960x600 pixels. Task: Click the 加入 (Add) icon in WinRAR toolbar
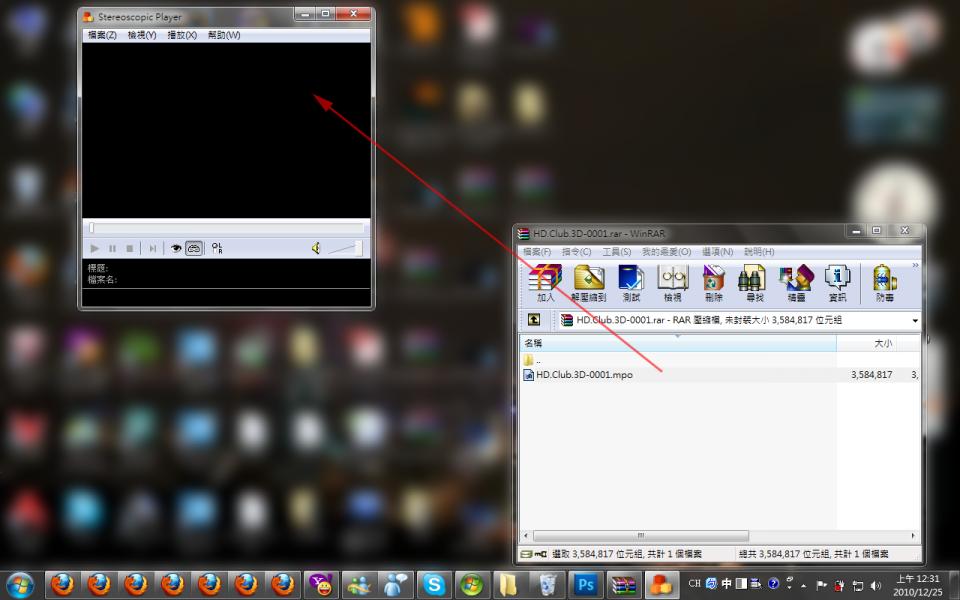coord(546,283)
